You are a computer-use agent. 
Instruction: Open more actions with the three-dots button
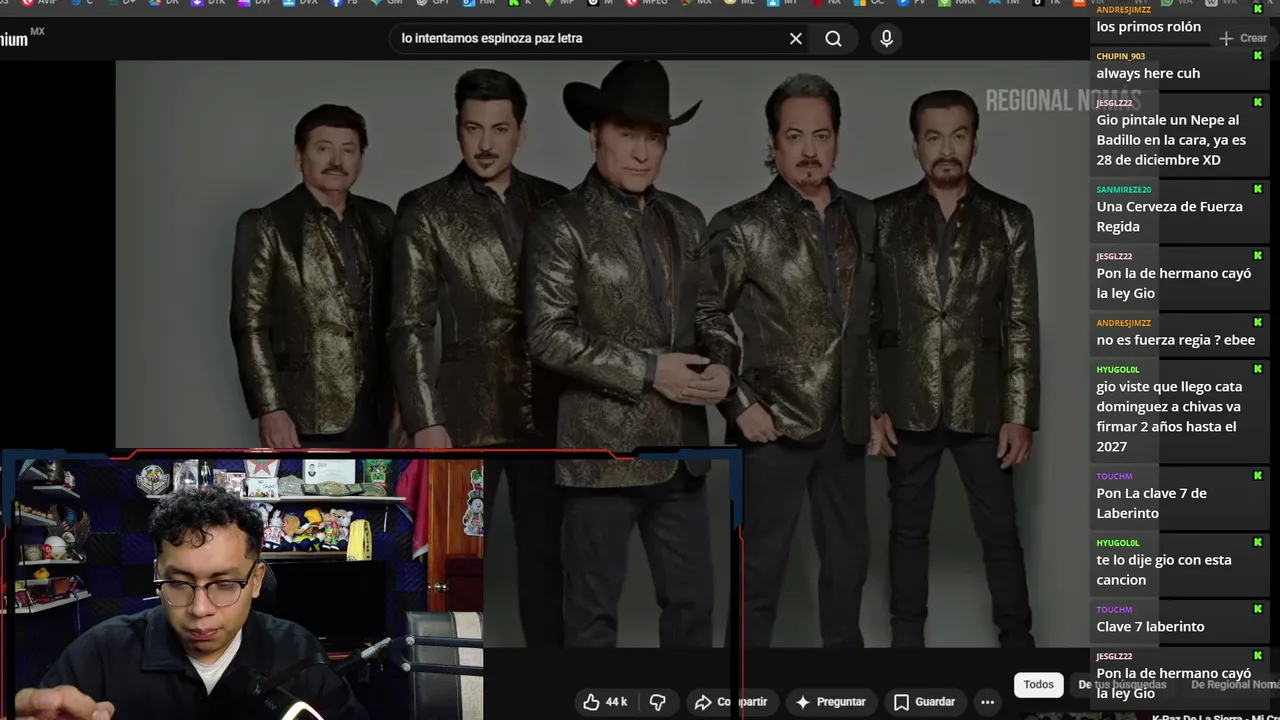987,702
